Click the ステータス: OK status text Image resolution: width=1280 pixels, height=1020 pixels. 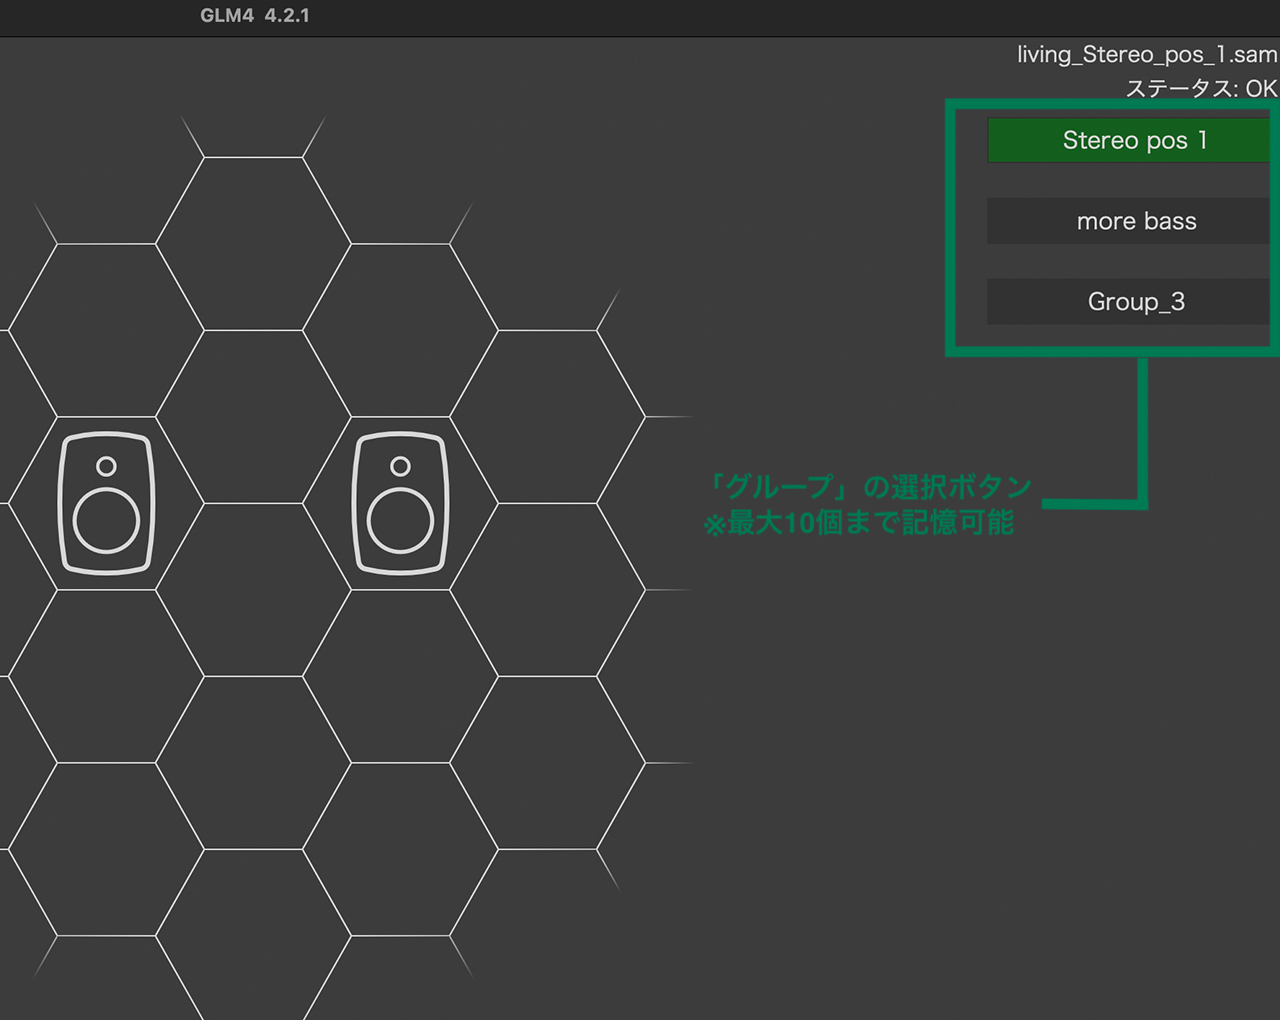(x=1201, y=88)
